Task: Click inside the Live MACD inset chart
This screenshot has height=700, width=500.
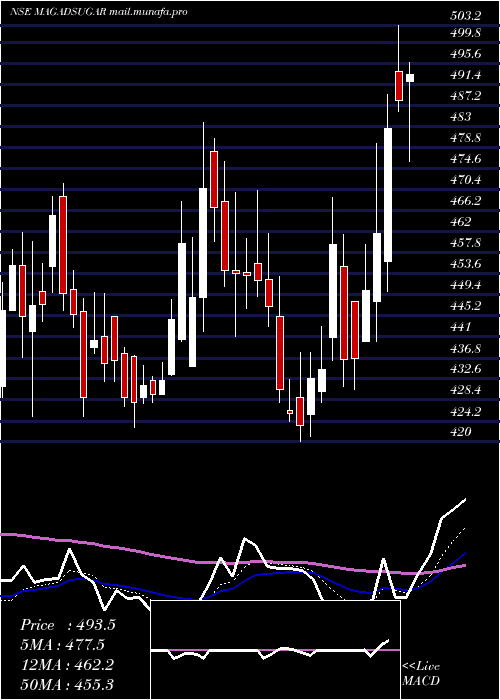Action: click(275, 650)
